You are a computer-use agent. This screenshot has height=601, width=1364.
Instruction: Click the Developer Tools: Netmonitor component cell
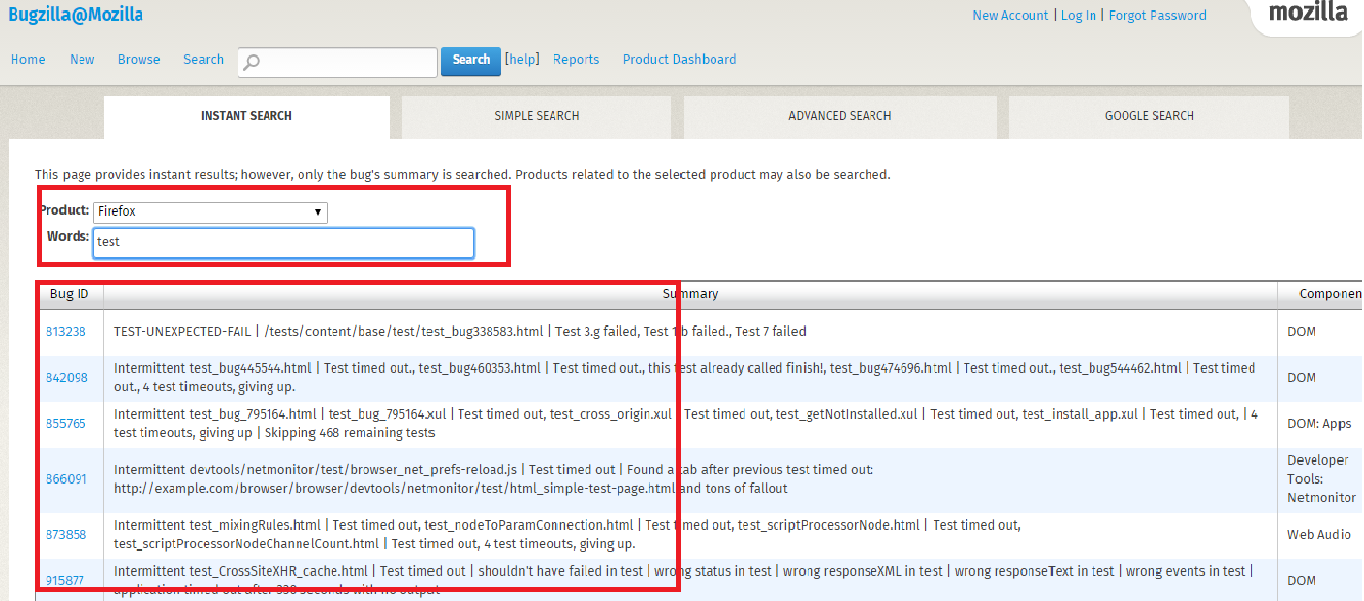pos(1321,479)
